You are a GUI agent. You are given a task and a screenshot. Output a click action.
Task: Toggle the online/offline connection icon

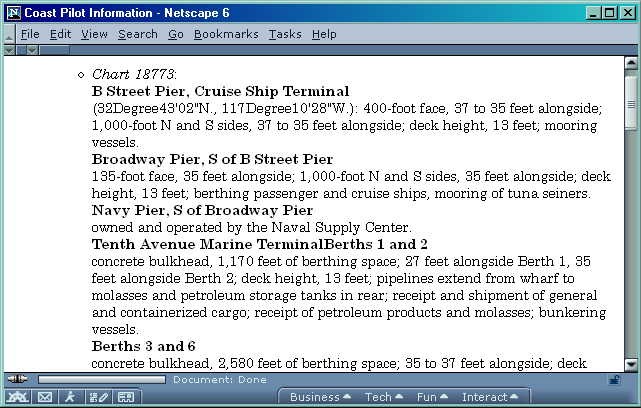tap(17, 380)
